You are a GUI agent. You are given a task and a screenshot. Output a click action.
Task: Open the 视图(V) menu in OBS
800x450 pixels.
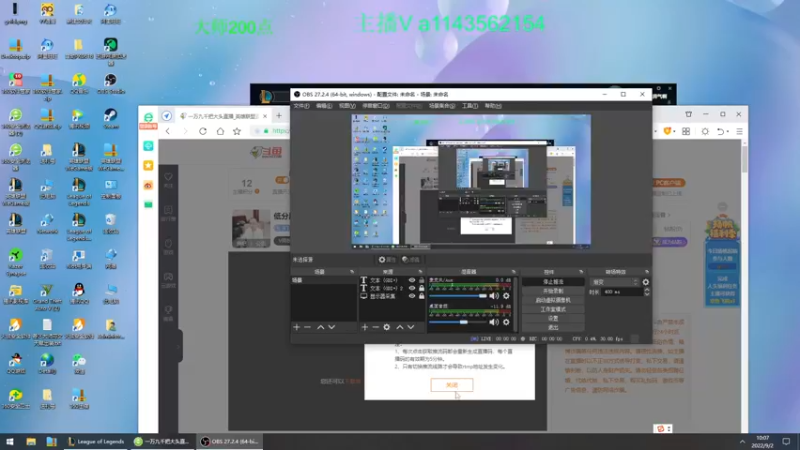[347, 106]
